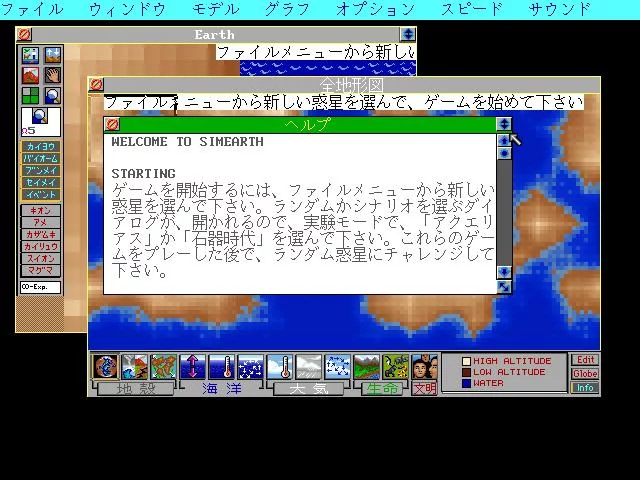Toggle the スイオン water temperature display
640x480 pixels.
coord(41,259)
